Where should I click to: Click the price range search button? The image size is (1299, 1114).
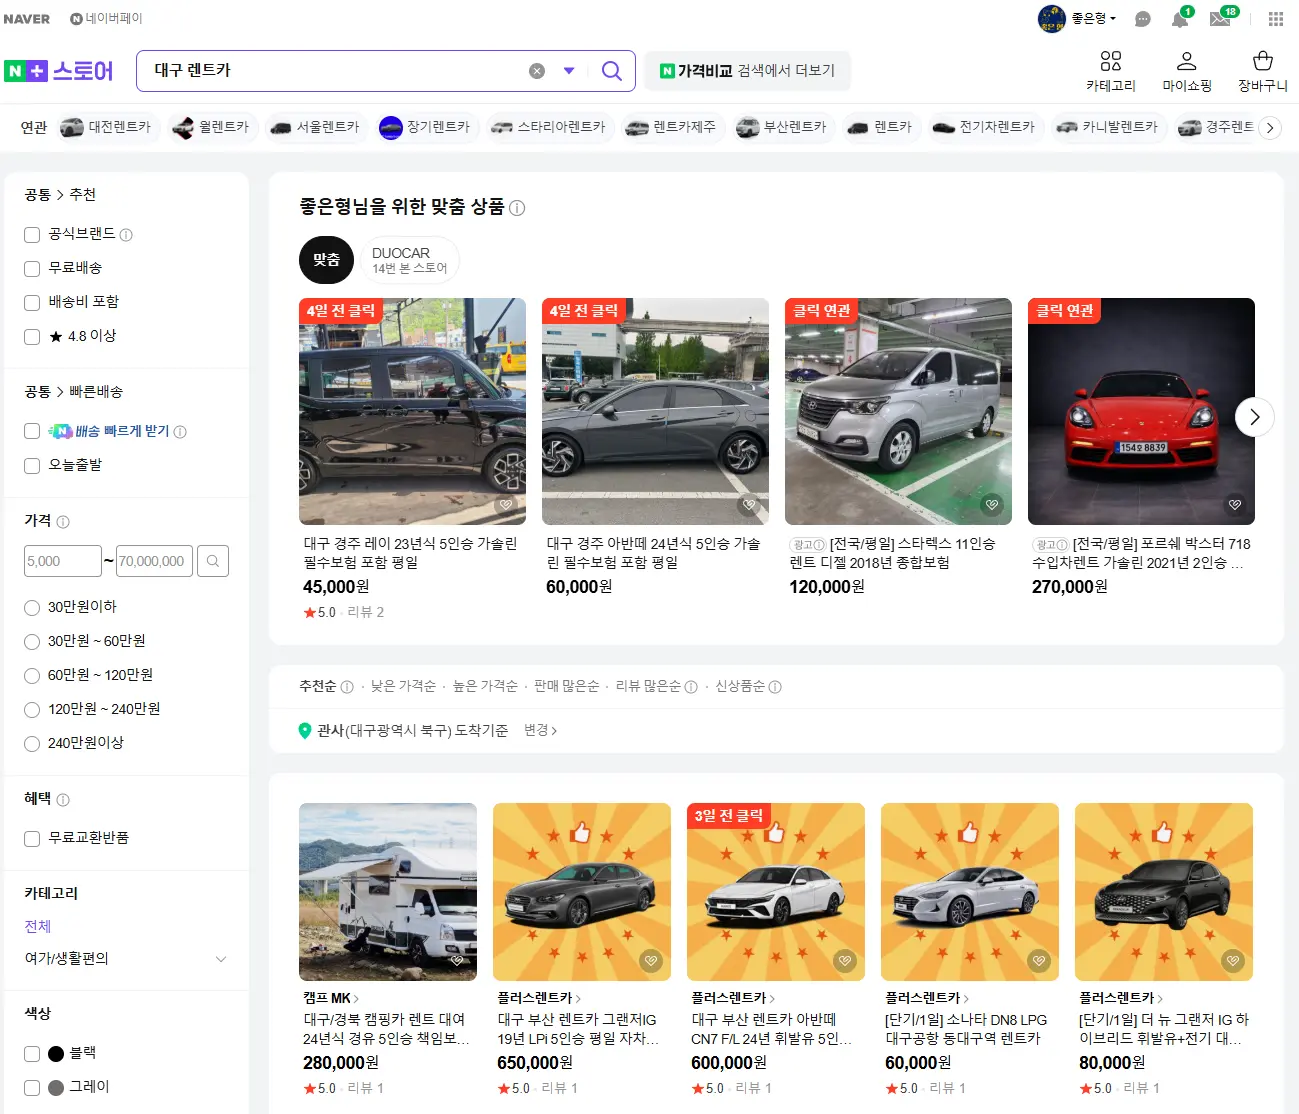point(213,561)
